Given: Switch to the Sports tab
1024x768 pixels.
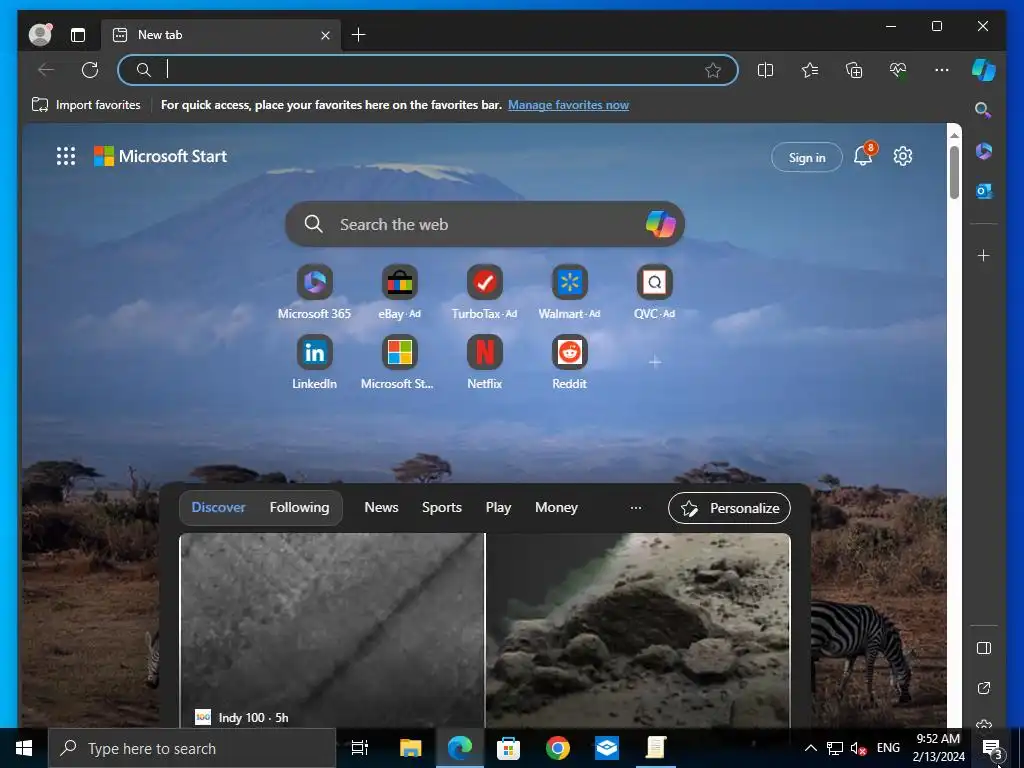Looking at the screenshot, I should (x=441, y=507).
